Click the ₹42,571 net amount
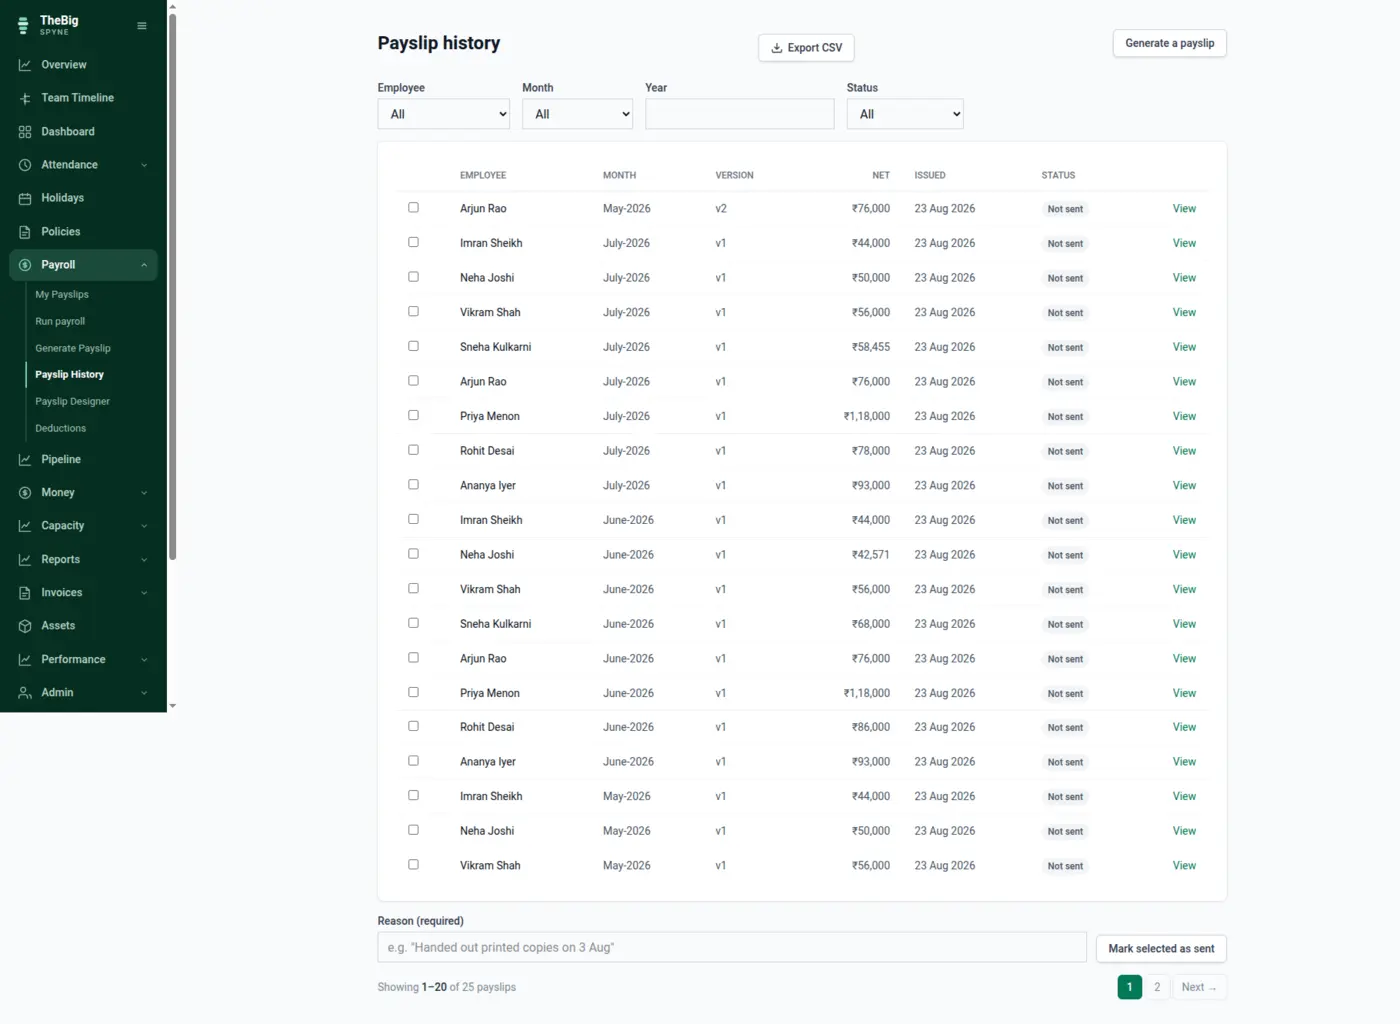Screen dimensions: 1400x1024 pos(871,555)
